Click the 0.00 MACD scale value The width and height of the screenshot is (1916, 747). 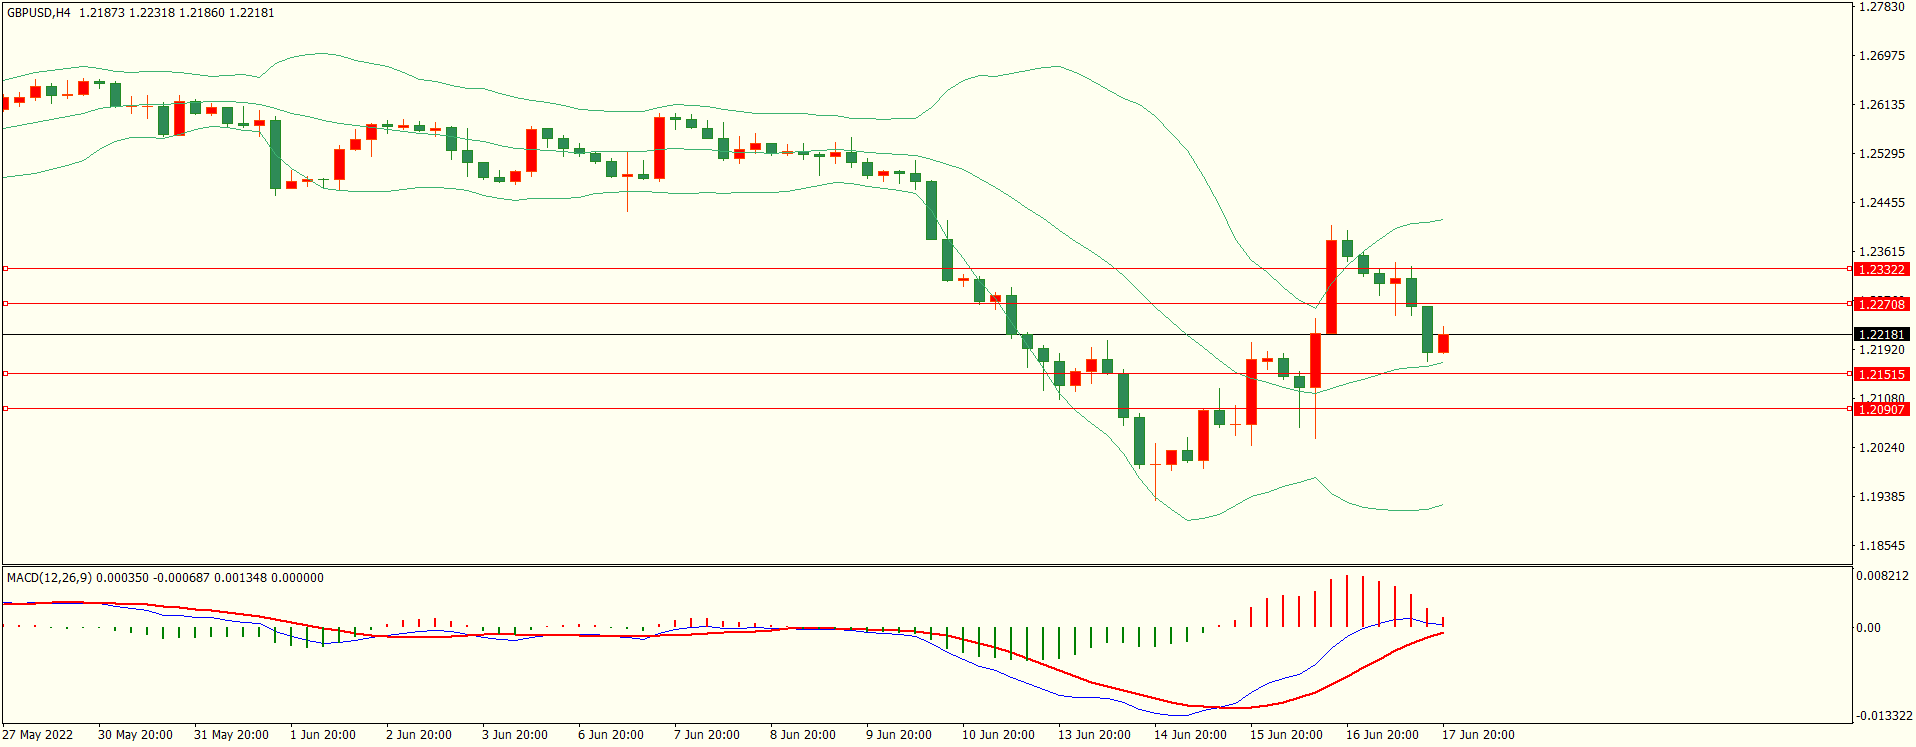click(1868, 628)
